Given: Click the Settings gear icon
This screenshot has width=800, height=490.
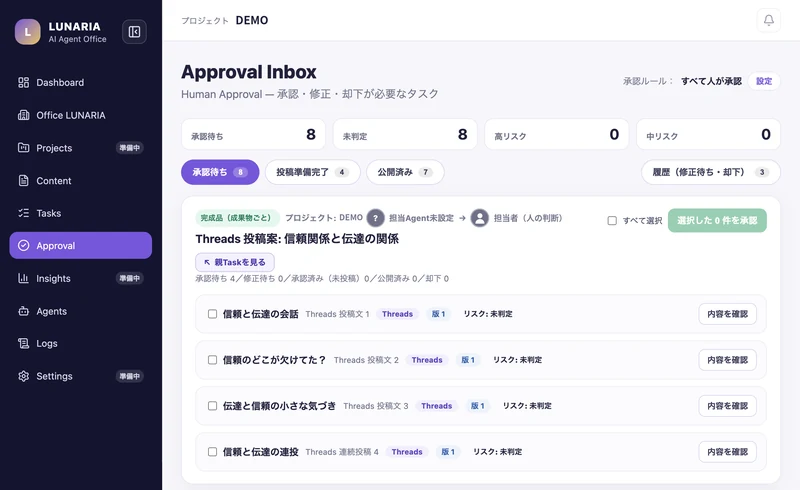Looking at the screenshot, I should (23, 376).
